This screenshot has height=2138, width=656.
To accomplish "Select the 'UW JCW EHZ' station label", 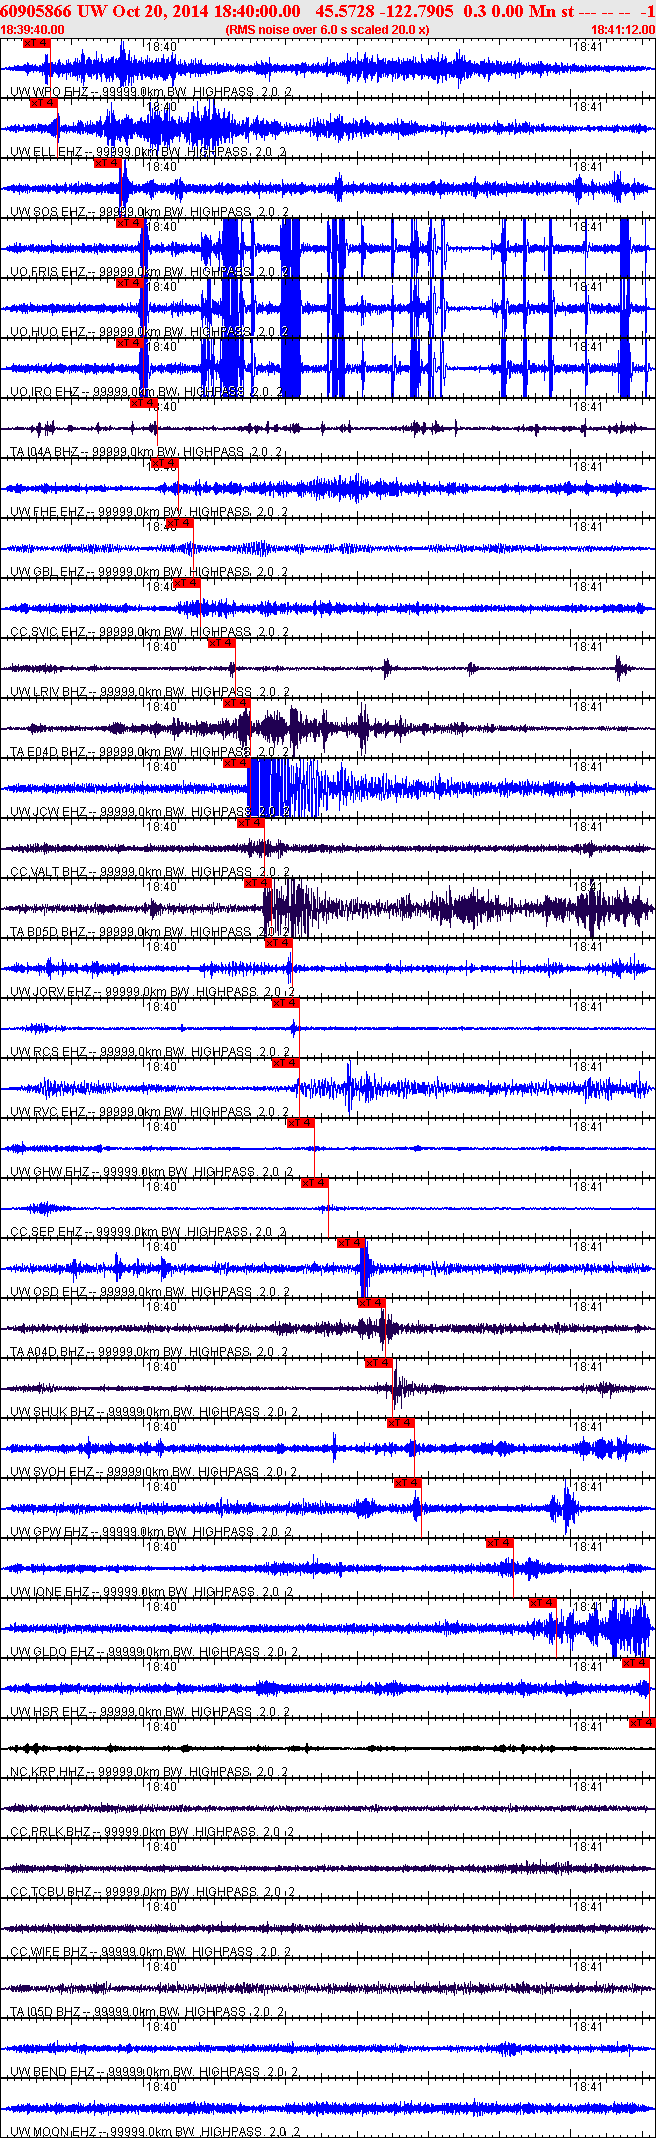I will coord(48,812).
